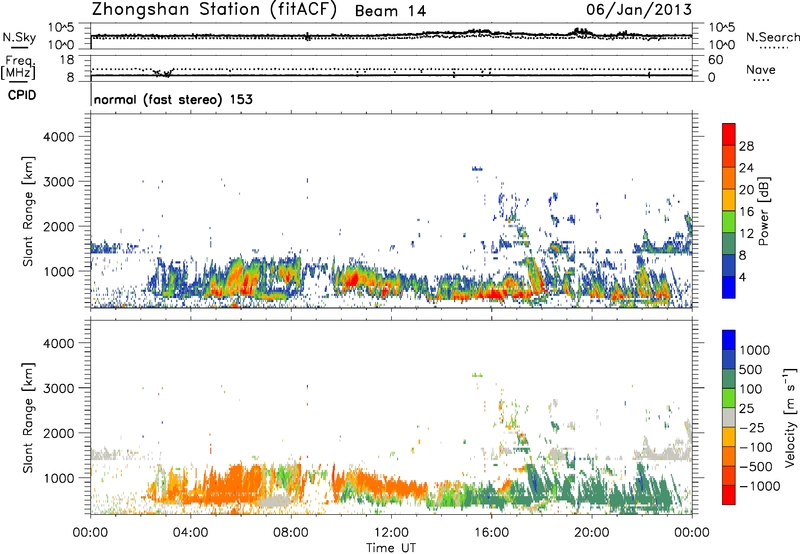Click the 'CPID' label
The width and height of the screenshot is (800, 554).
pyautogui.click(x=22, y=95)
